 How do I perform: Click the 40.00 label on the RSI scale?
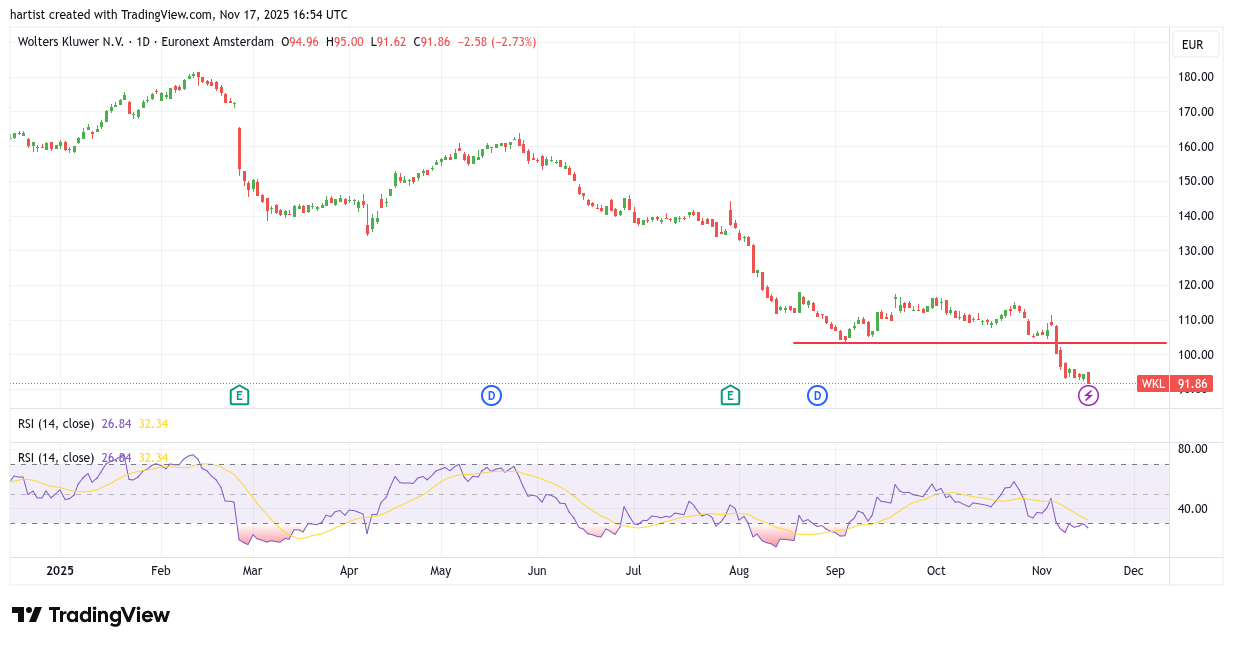(x=1192, y=509)
